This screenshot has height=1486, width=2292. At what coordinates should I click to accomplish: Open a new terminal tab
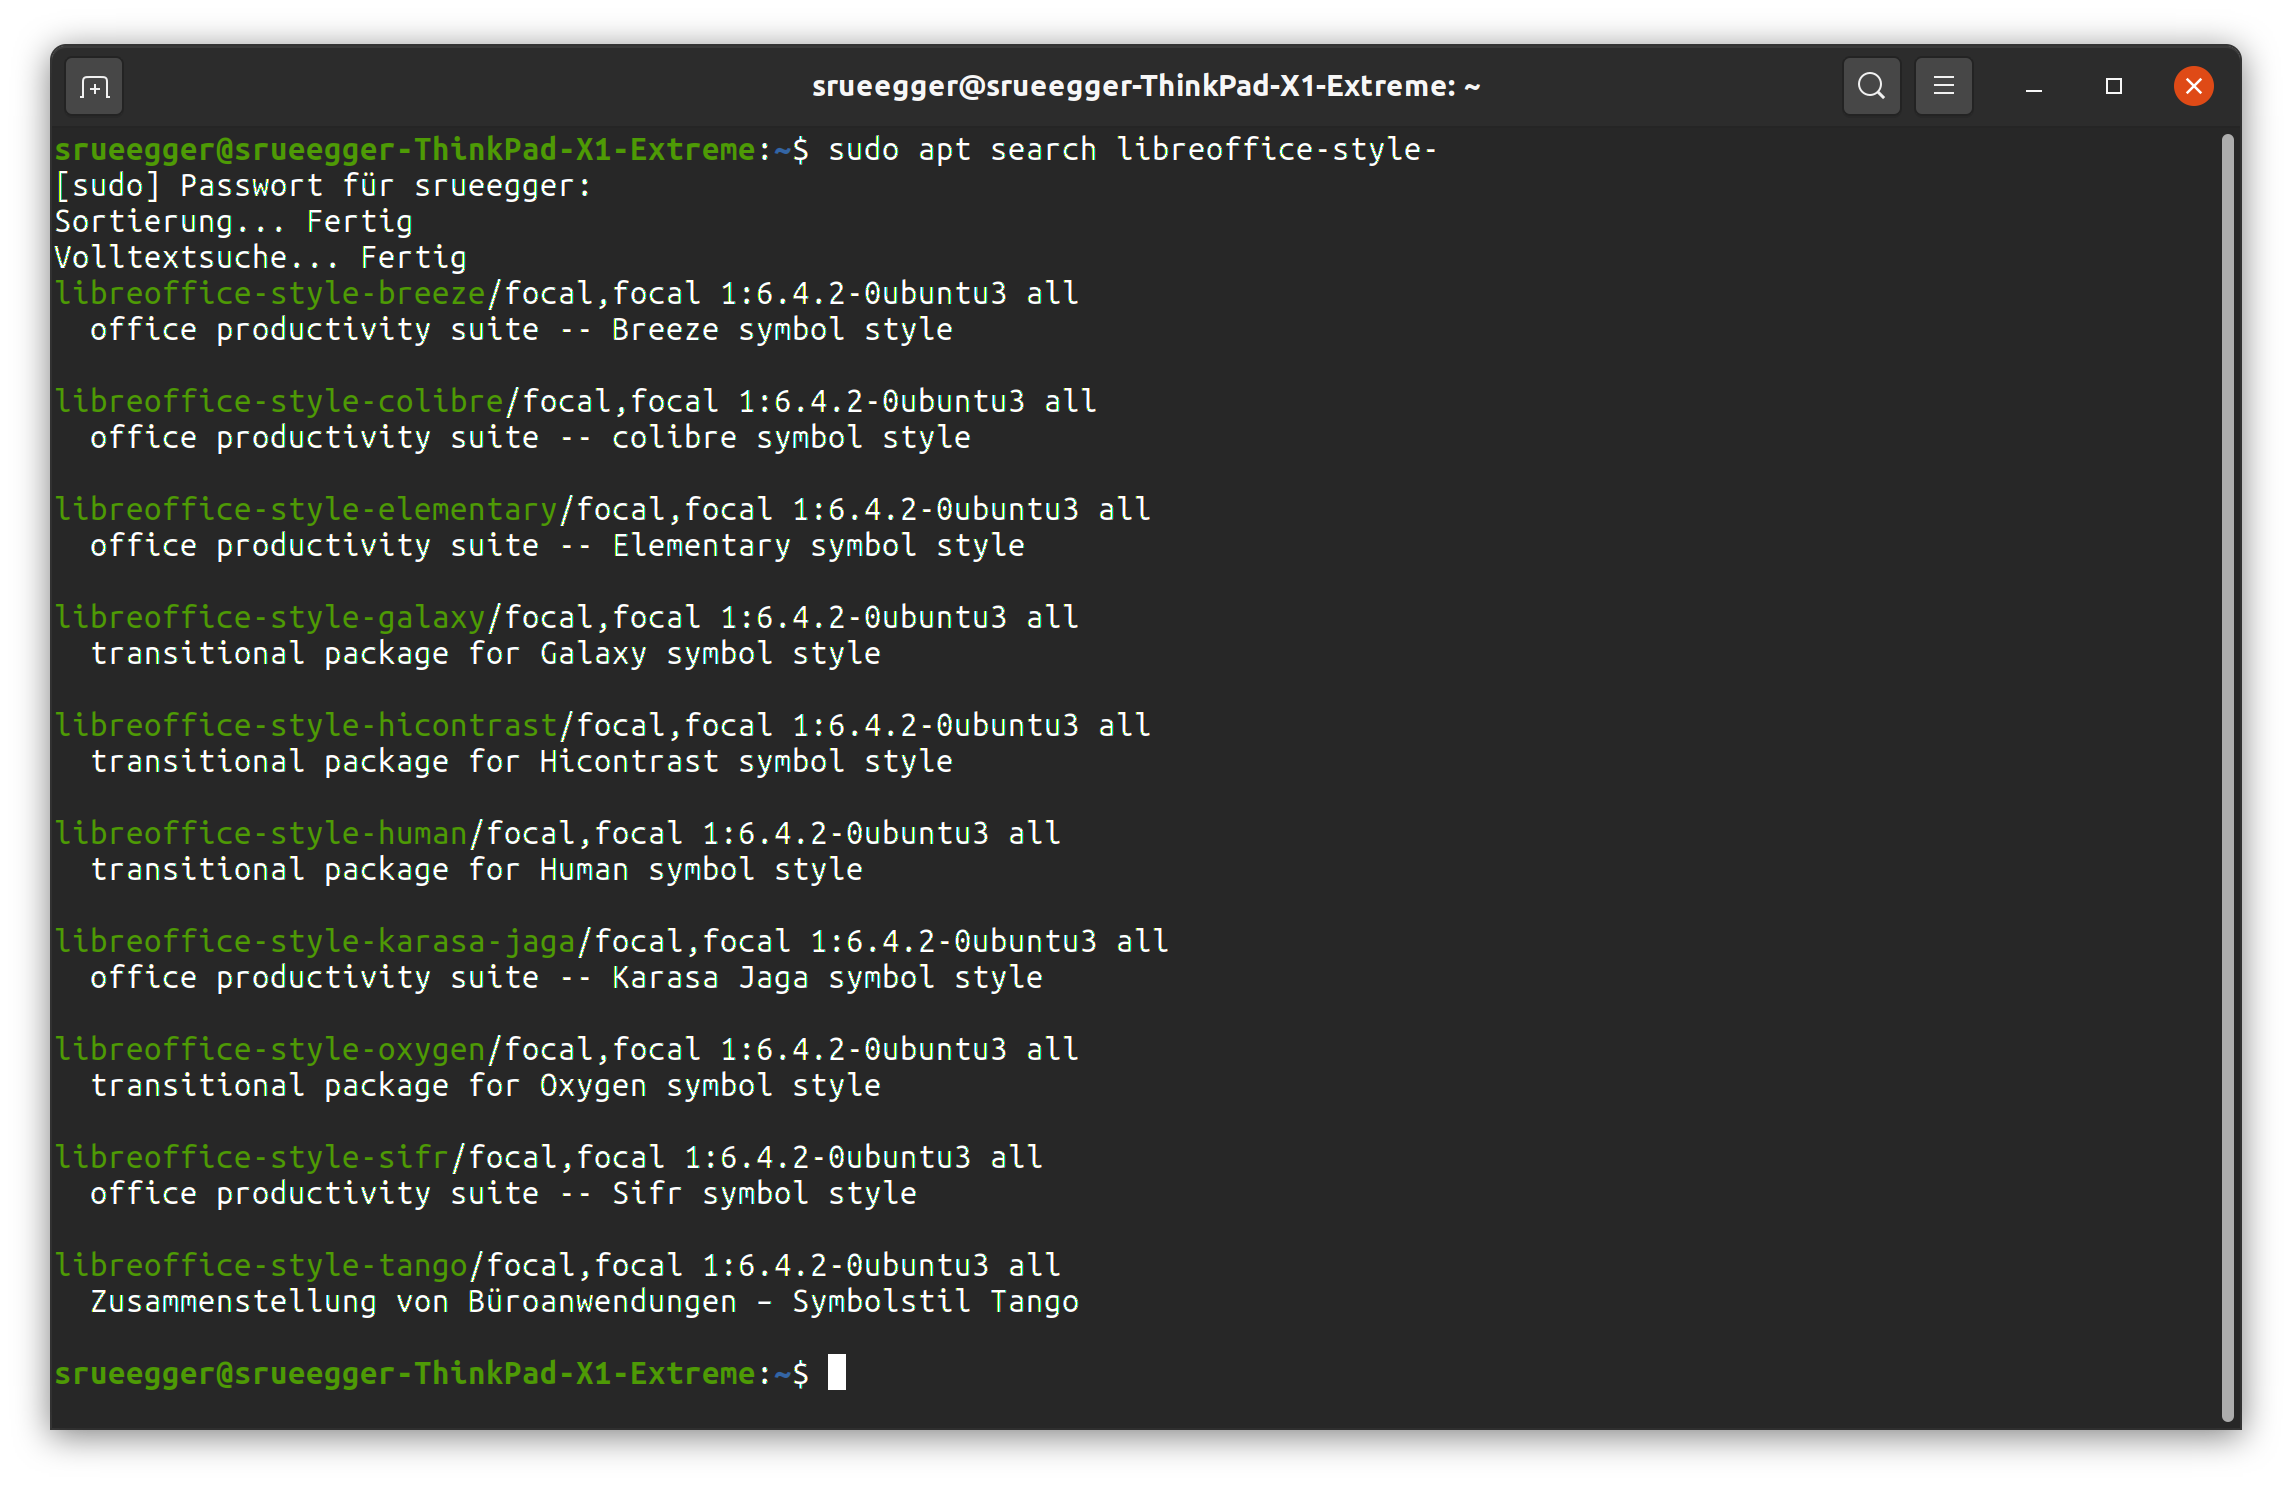click(94, 87)
